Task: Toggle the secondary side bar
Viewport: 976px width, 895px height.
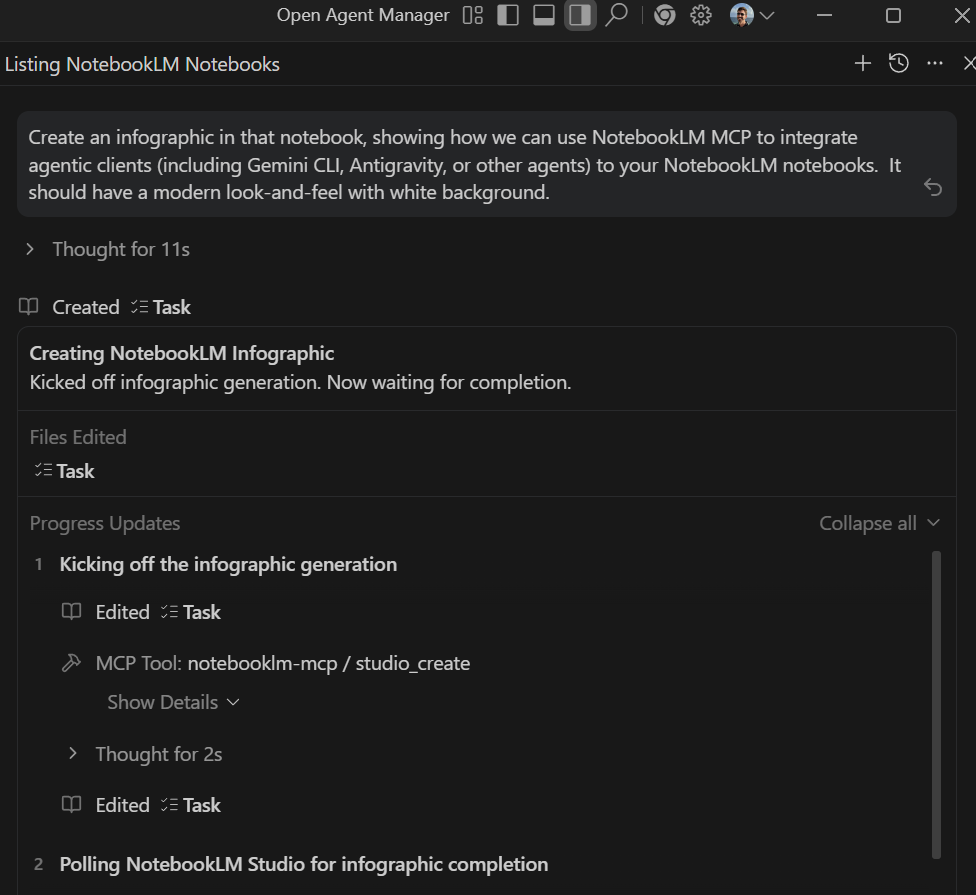Action: click(x=580, y=15)
